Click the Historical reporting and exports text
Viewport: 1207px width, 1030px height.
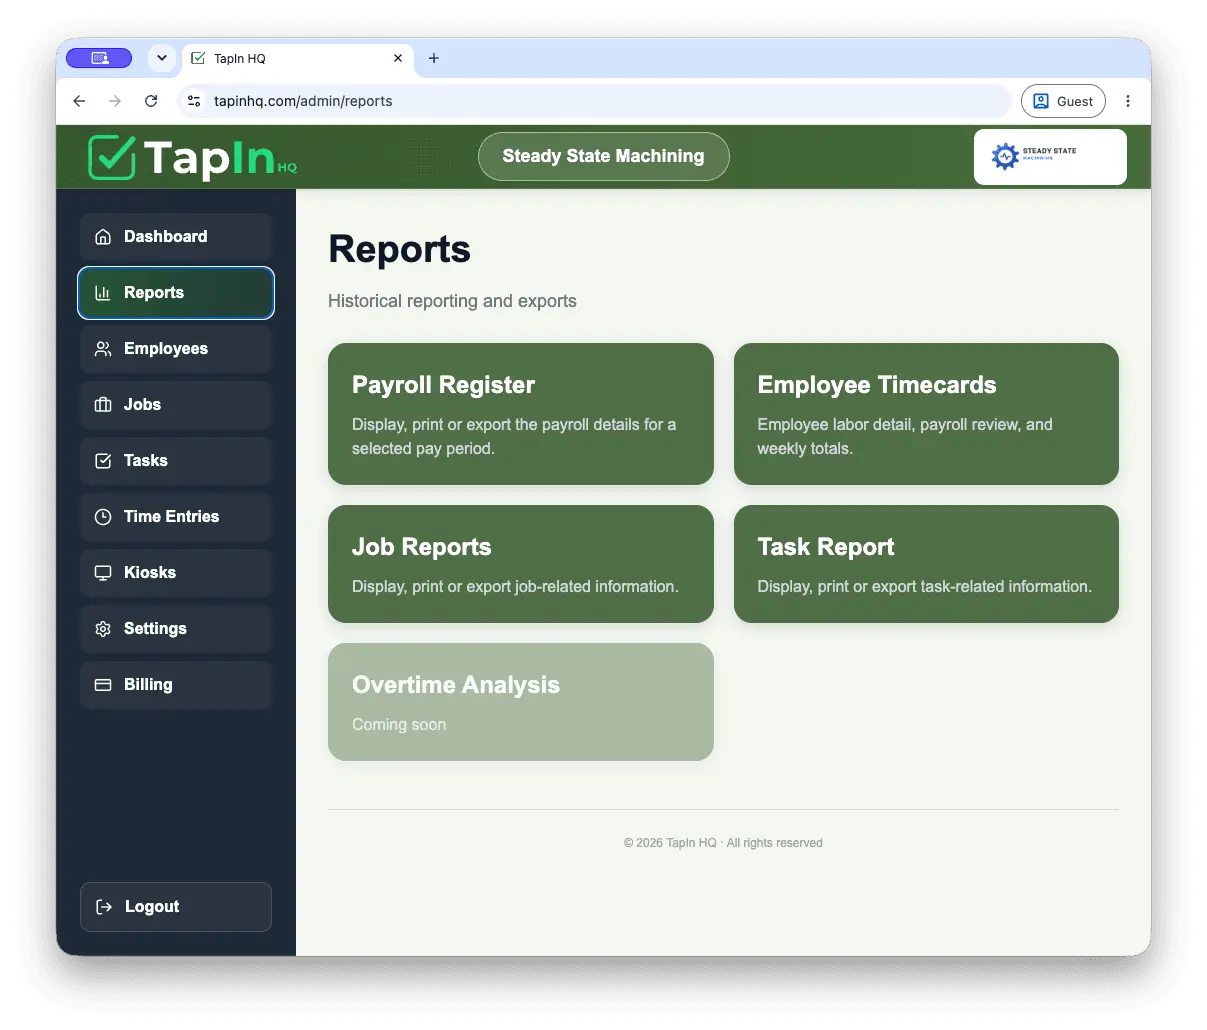[452, 301]
